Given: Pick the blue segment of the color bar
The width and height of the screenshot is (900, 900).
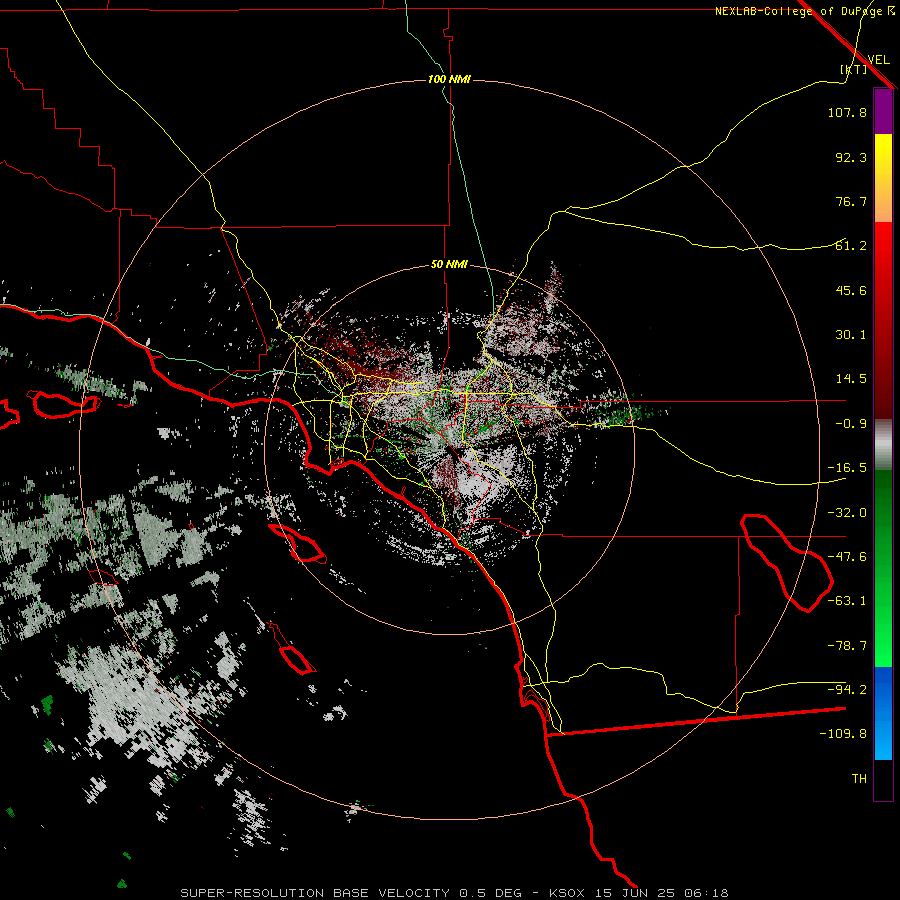Looking at the screenshot, I should pos(883,713).
